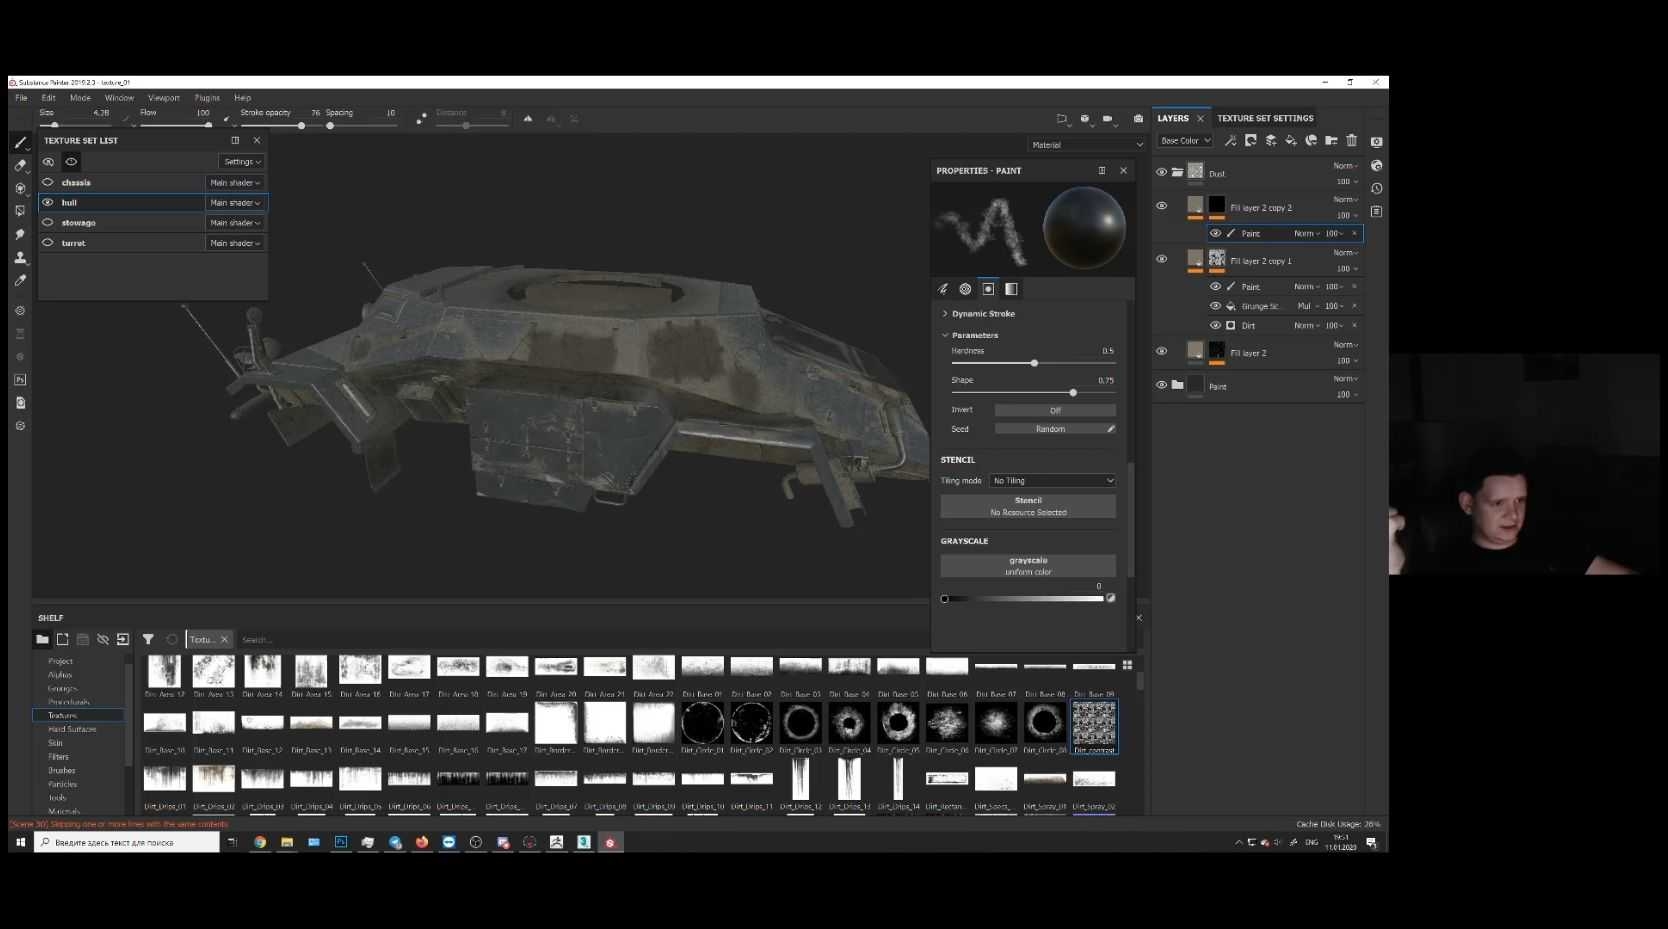Screen dimensions: 1668x929
Task: Open the Log panel icon on right dock
Action: pyautogui.click(x=1377, y=211)
